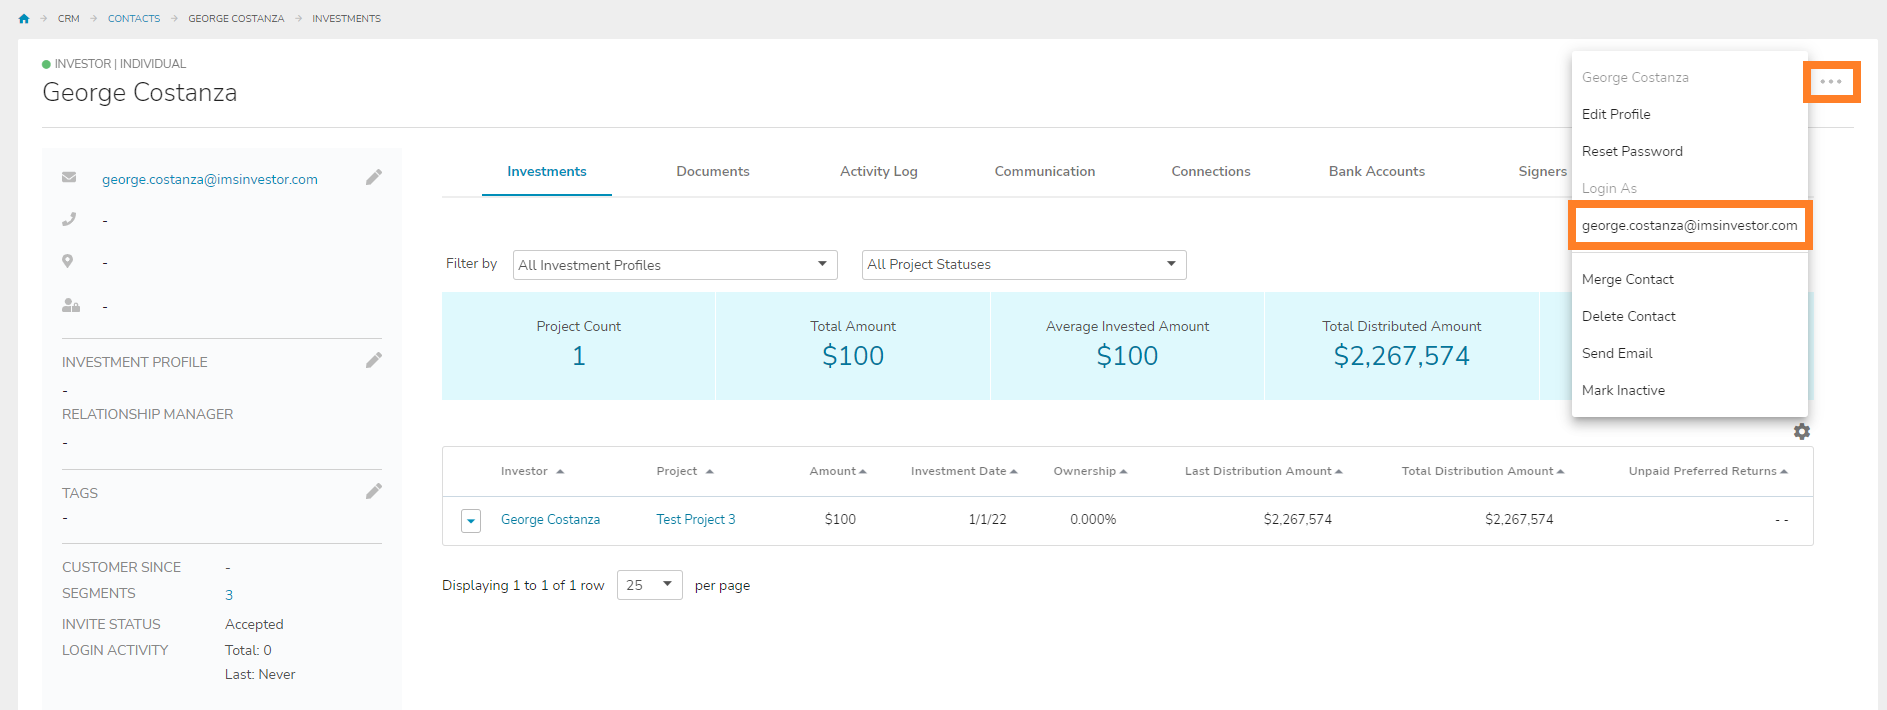Sort by Investment Date column
Viewport: 1887px width, 710px height.
[x=964, y=471]
